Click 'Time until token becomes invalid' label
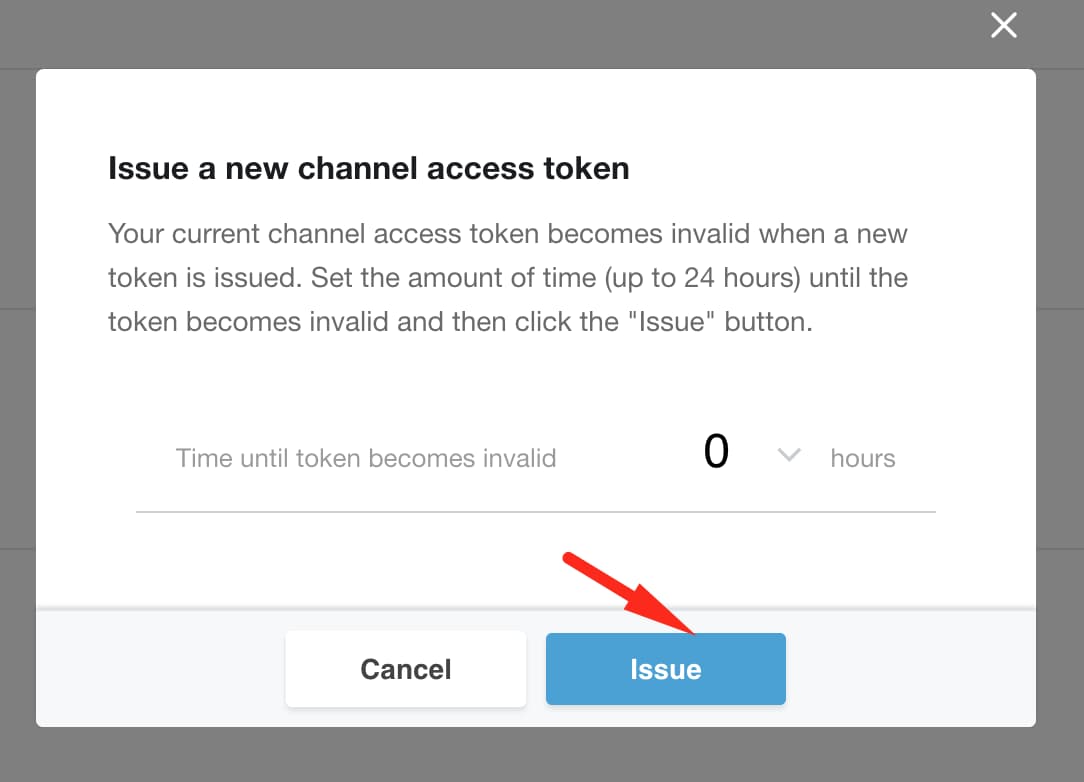Viewport: 1084px width, 782px height. pyautogui.click(x=366, y=458)
